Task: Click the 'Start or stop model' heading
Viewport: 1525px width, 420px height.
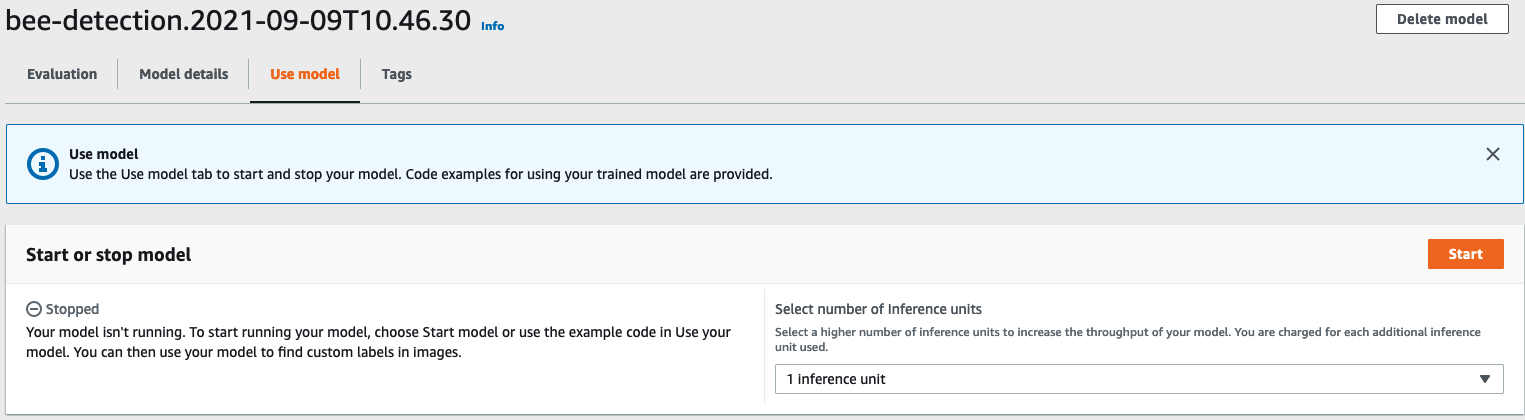Action: [108, 255]
